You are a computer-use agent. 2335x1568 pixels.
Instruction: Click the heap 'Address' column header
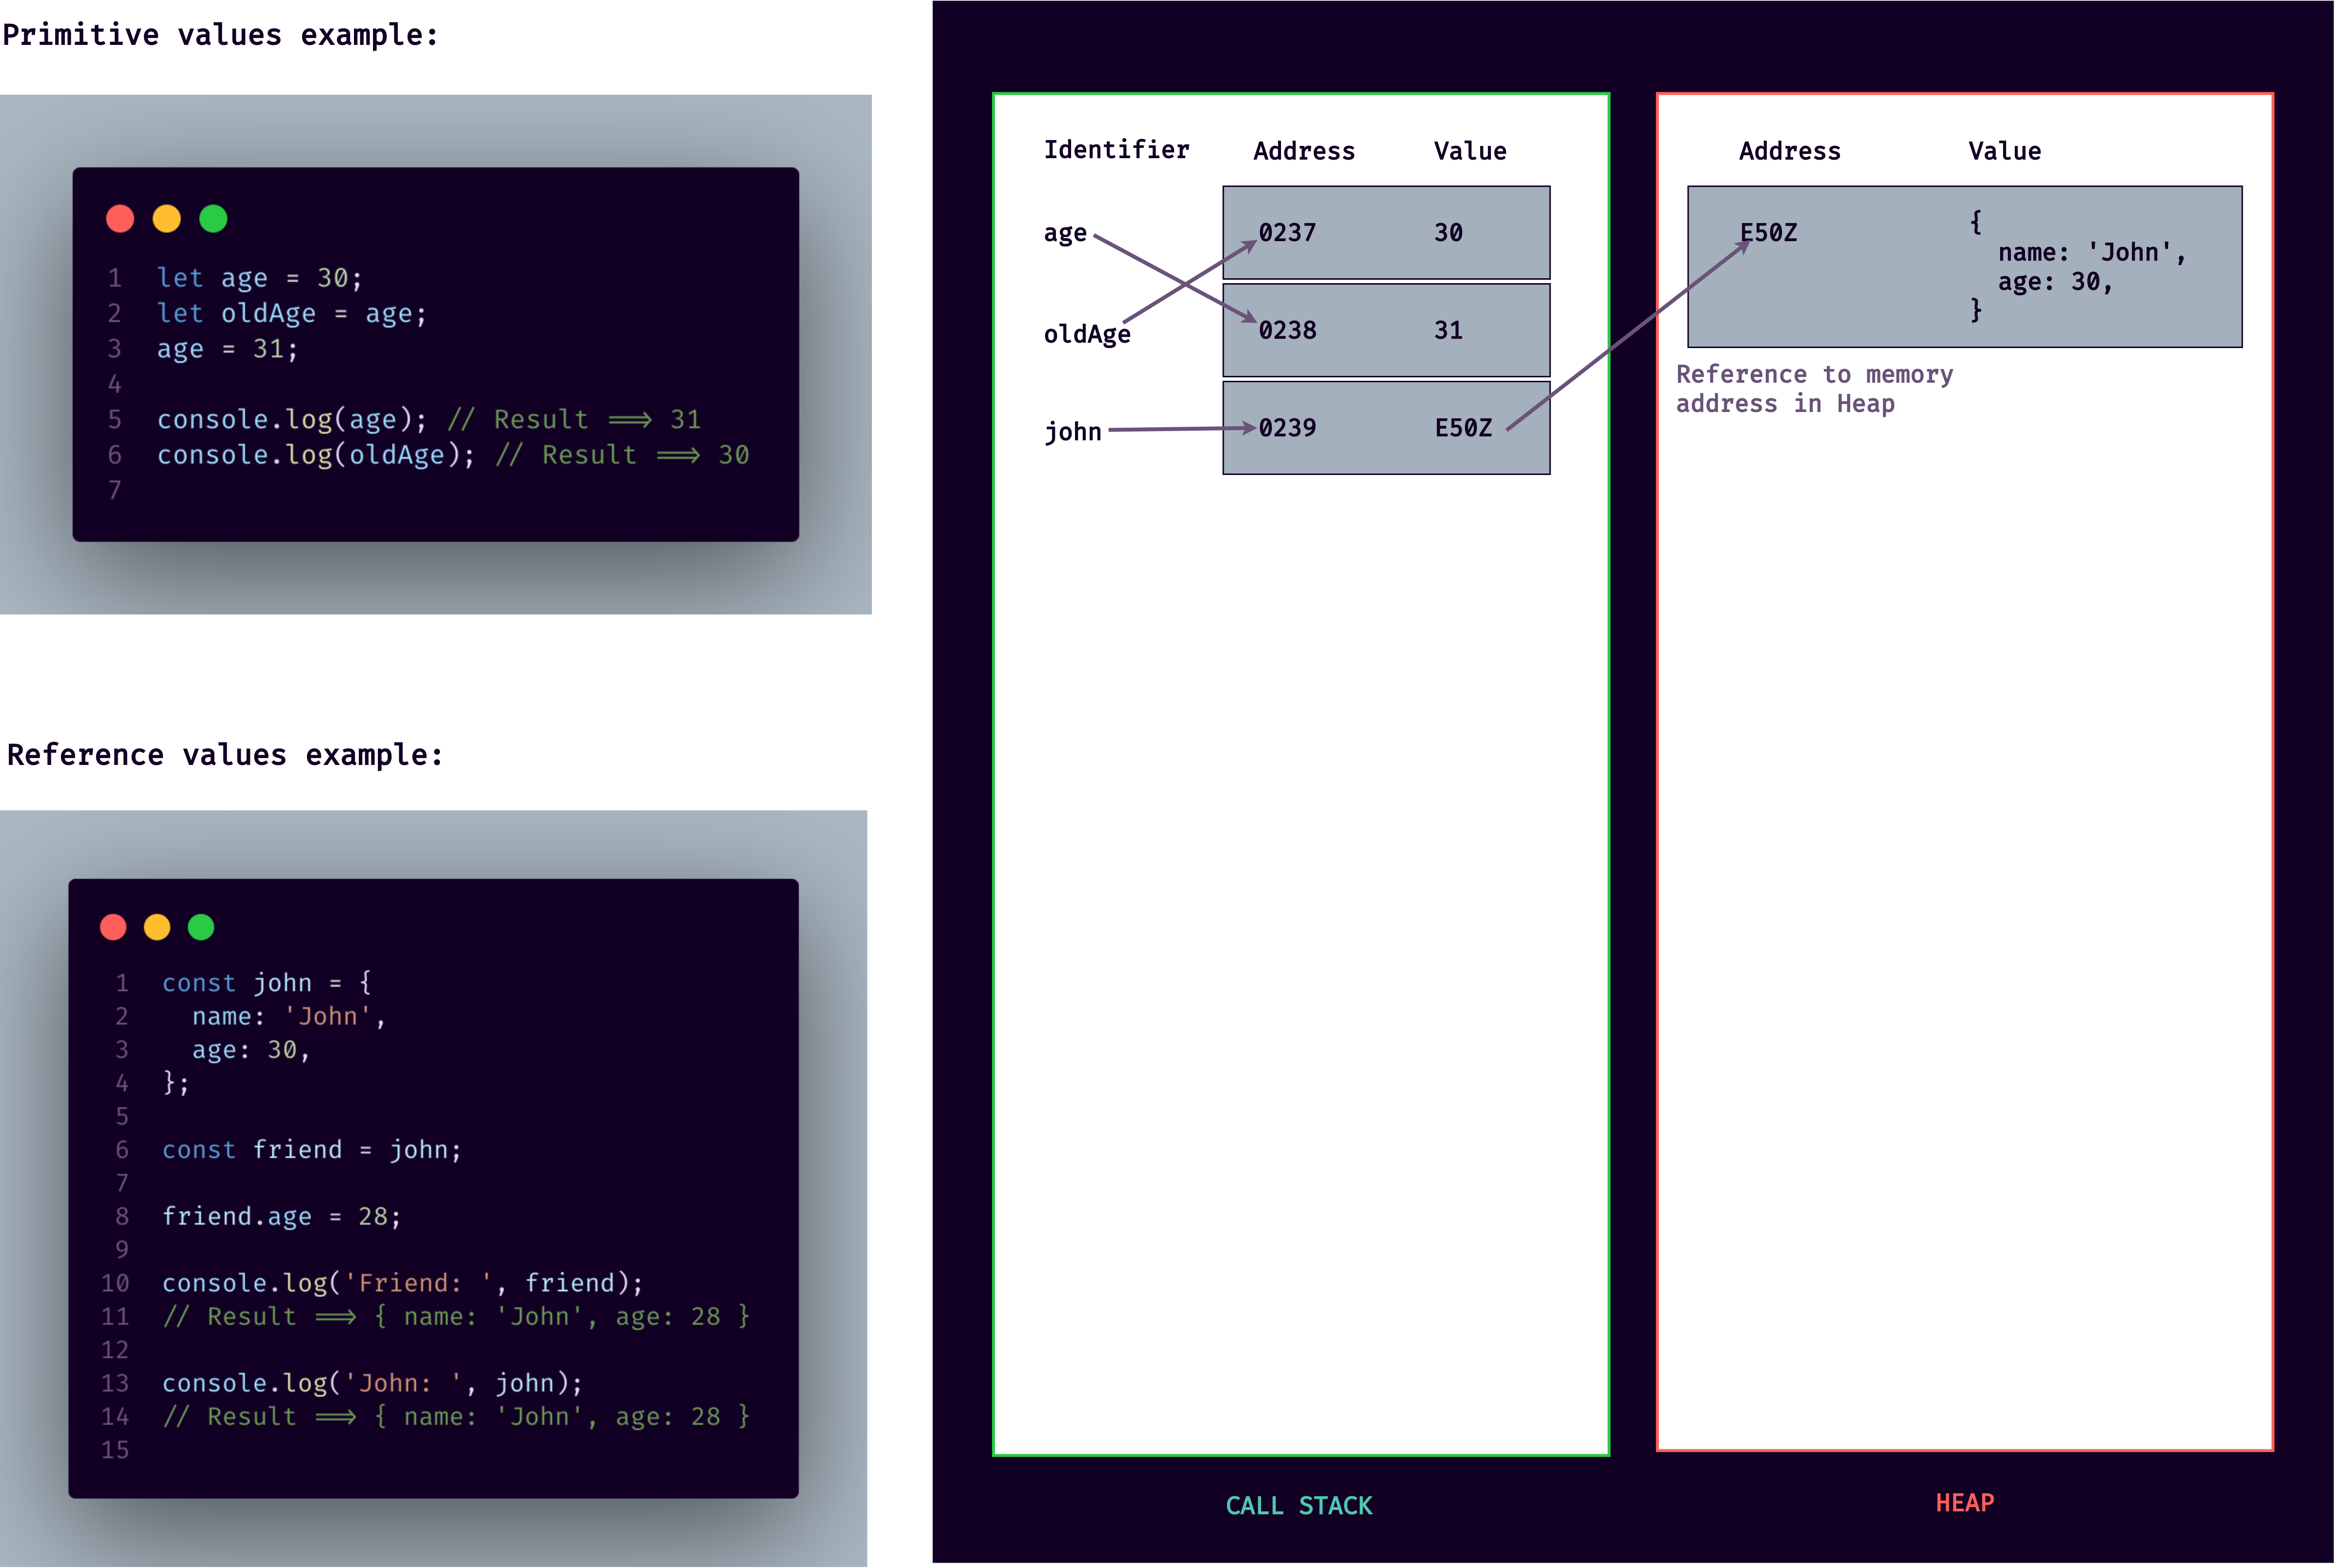pos(1789,151)
